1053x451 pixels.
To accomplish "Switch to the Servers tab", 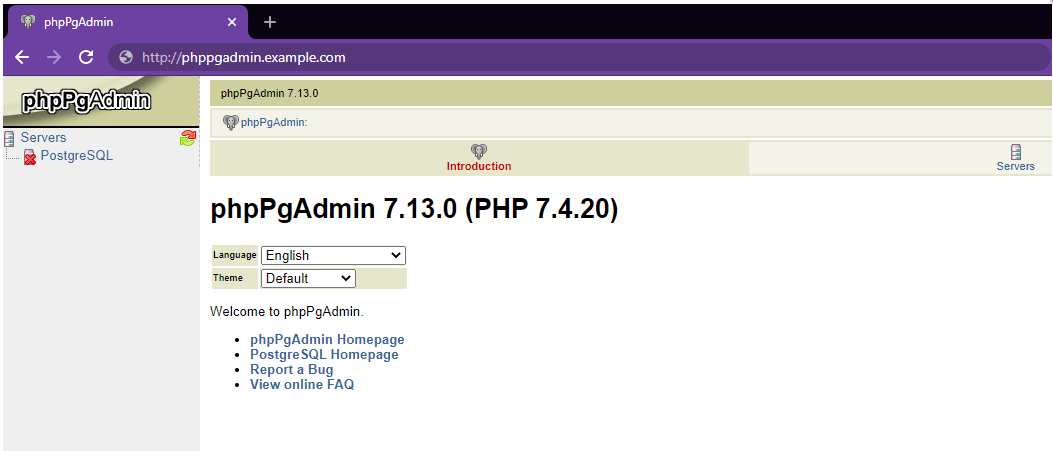I will pos(1015,166).
